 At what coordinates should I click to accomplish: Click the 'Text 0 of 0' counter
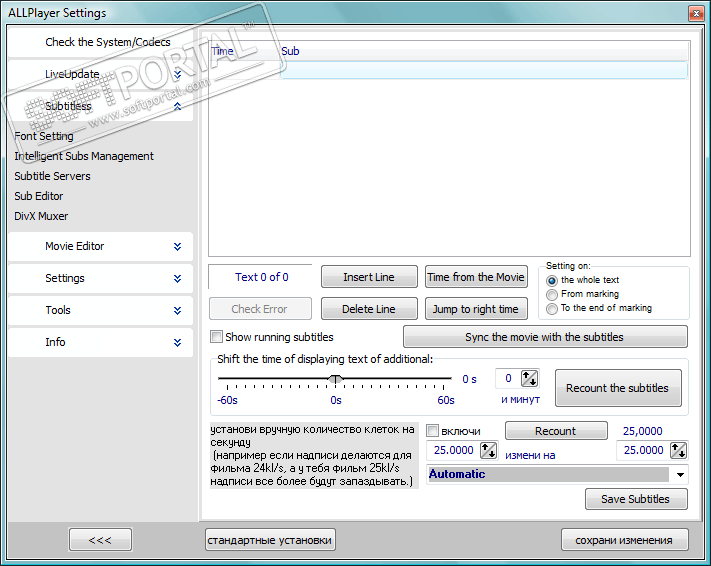point(261,277)
